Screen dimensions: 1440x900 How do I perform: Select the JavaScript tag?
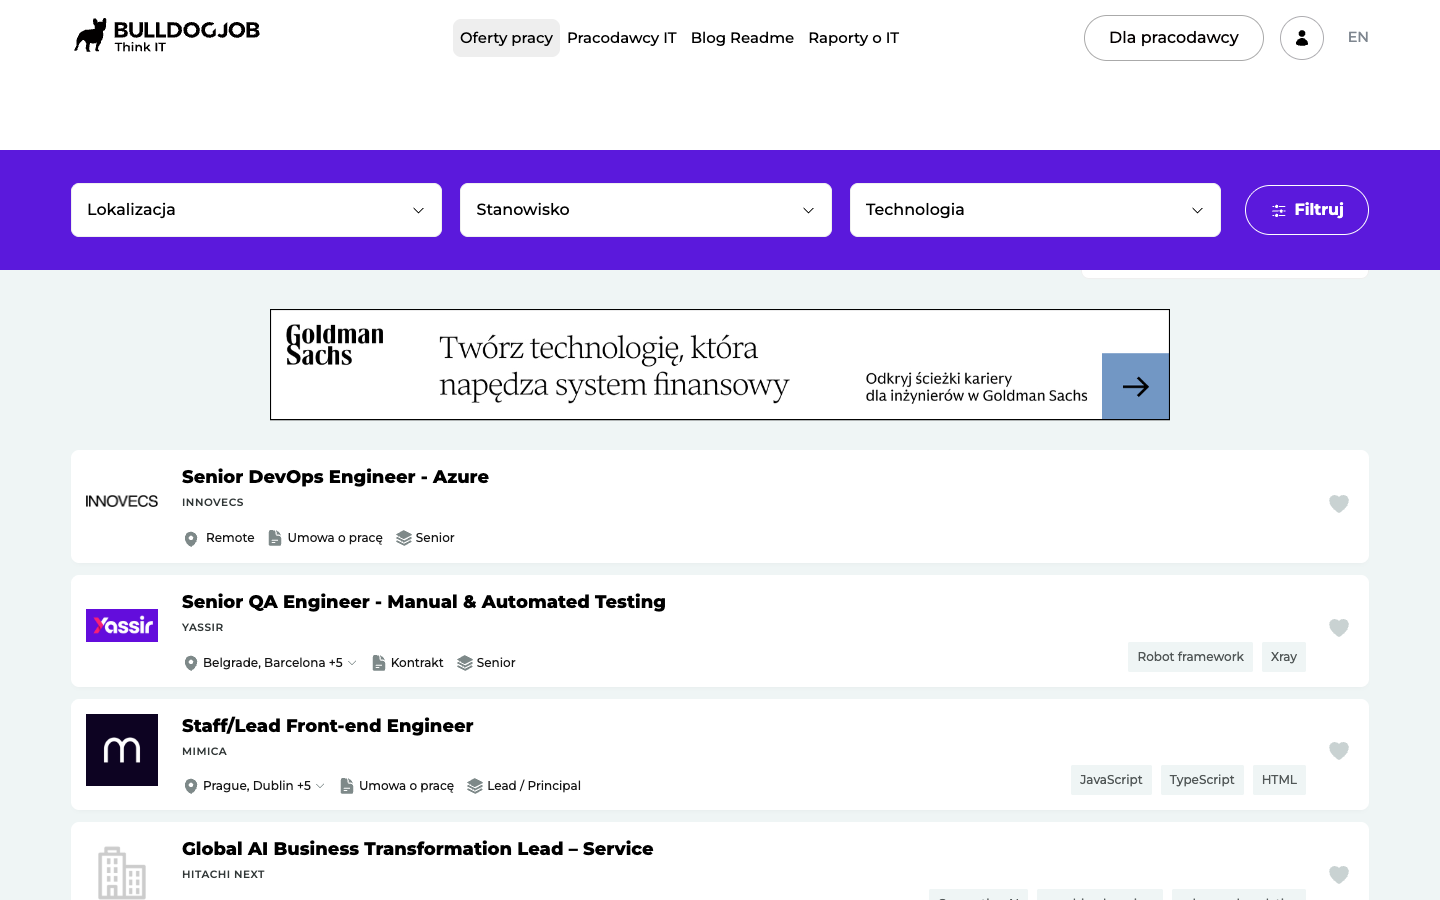tap(1111, 780)
